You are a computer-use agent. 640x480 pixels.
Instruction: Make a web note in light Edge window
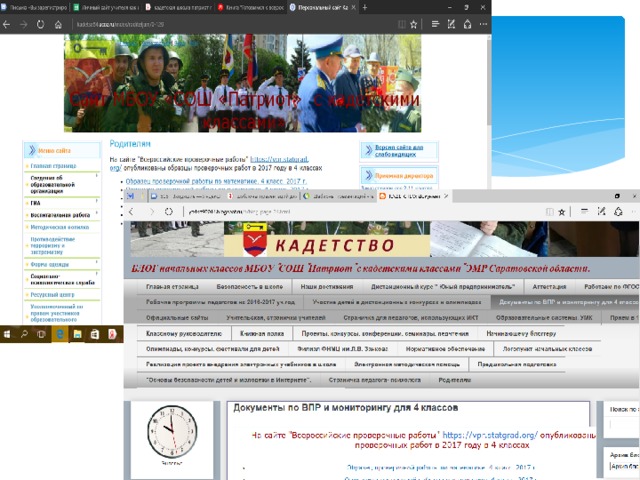(x=601, y=211)
